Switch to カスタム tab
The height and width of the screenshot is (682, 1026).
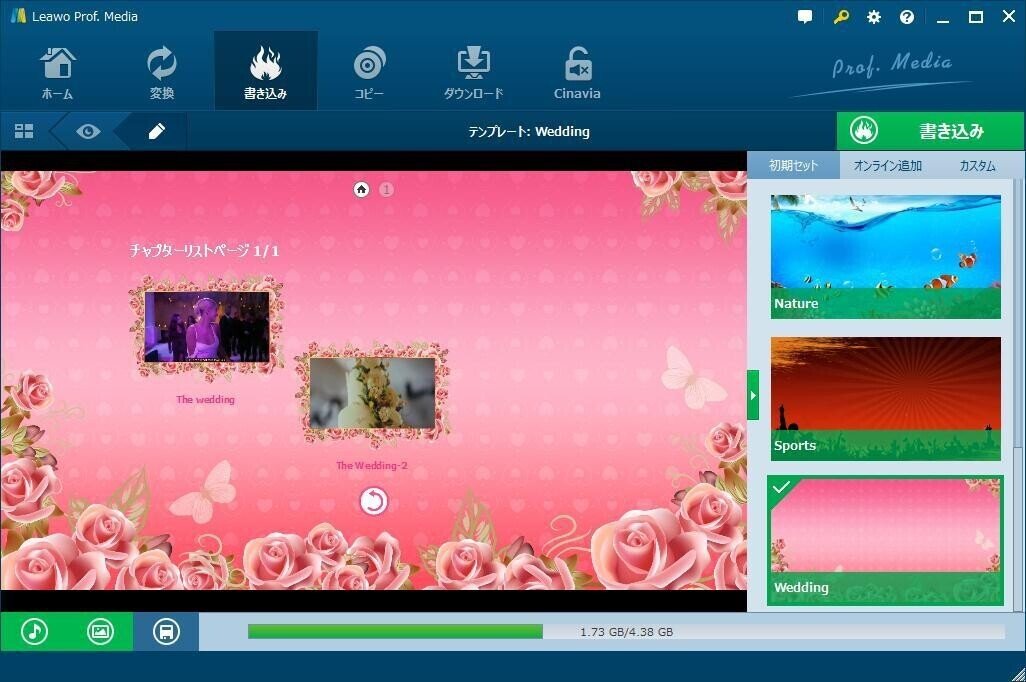point(977,166)
